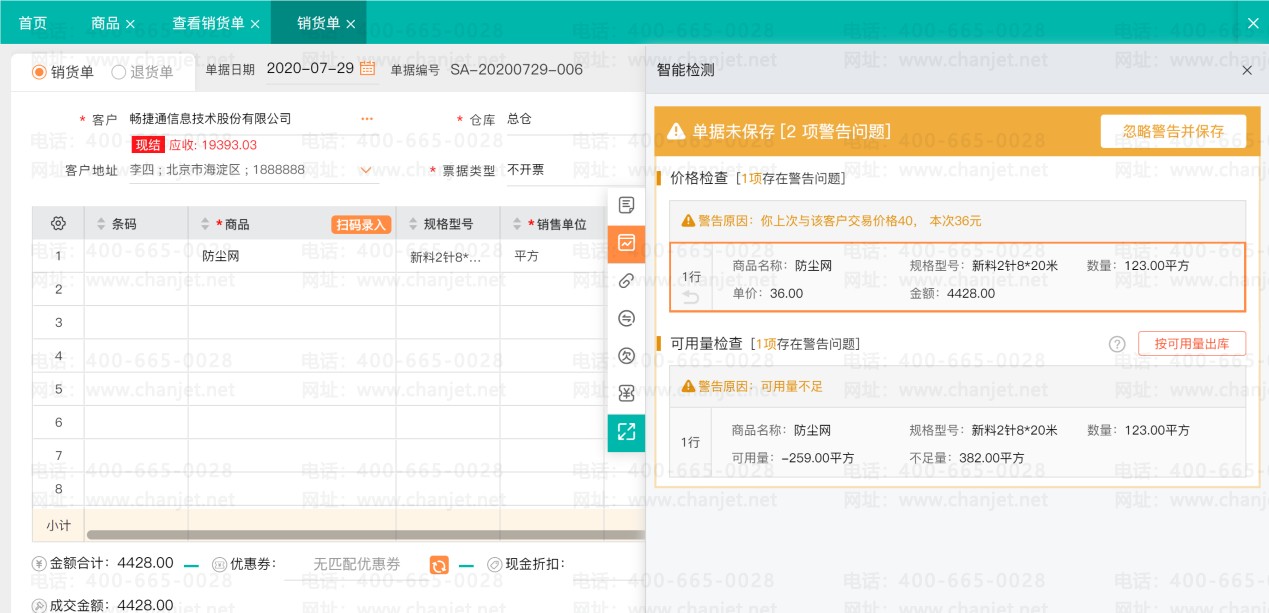Click the 扫码录入 scan entry button

pos(360,225)
